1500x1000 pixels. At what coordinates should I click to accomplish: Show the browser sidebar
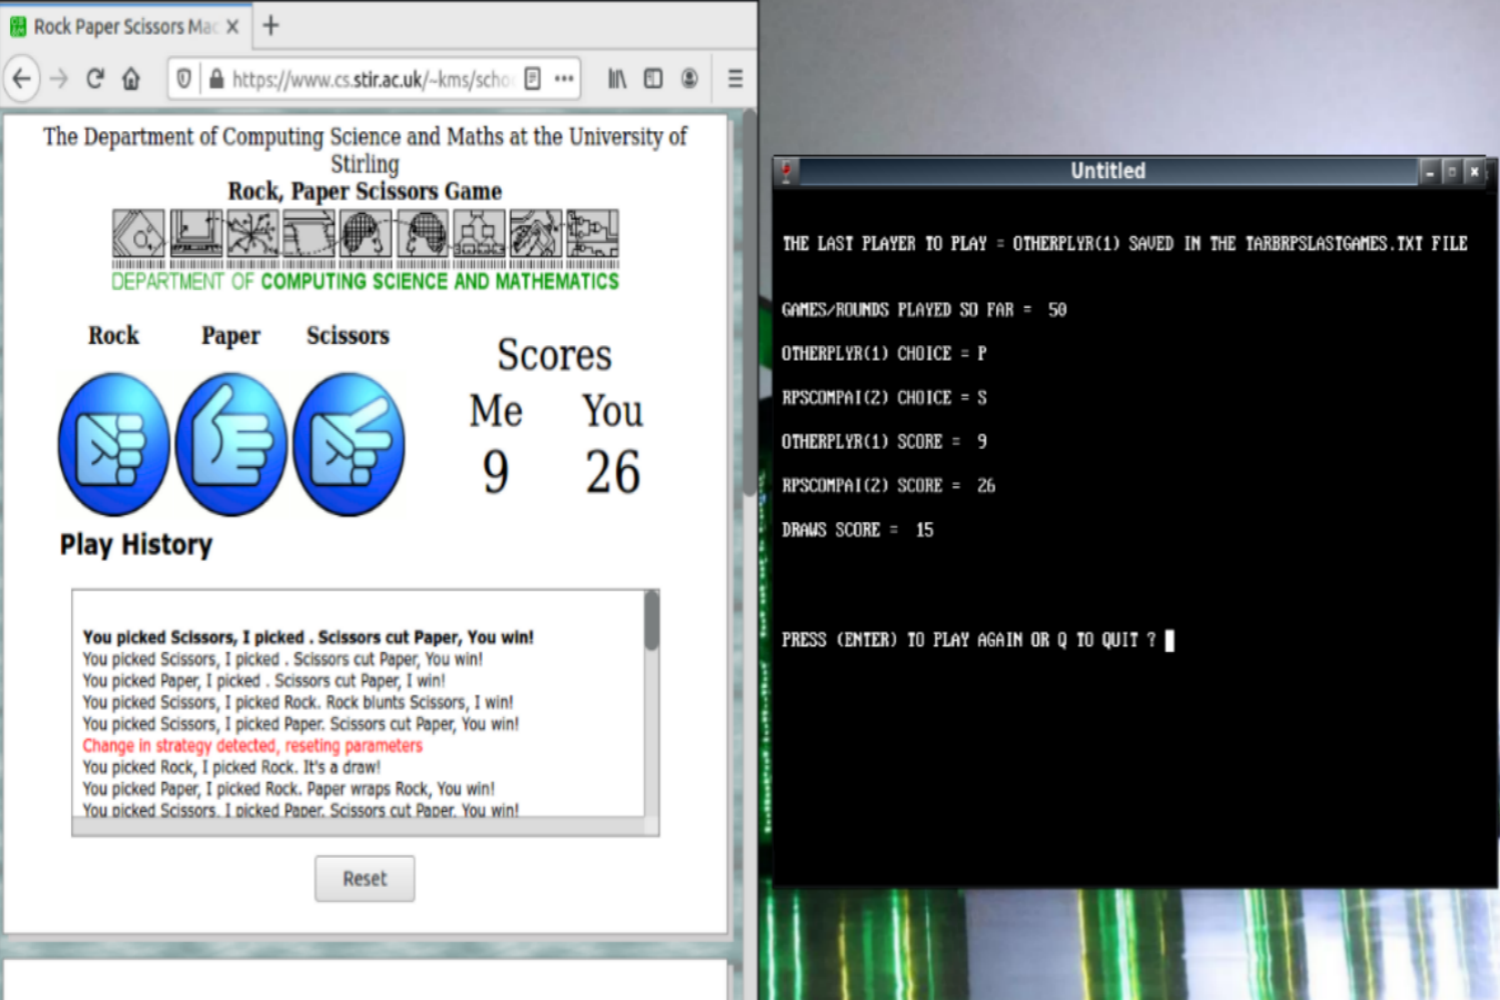(x=653, y=78)
